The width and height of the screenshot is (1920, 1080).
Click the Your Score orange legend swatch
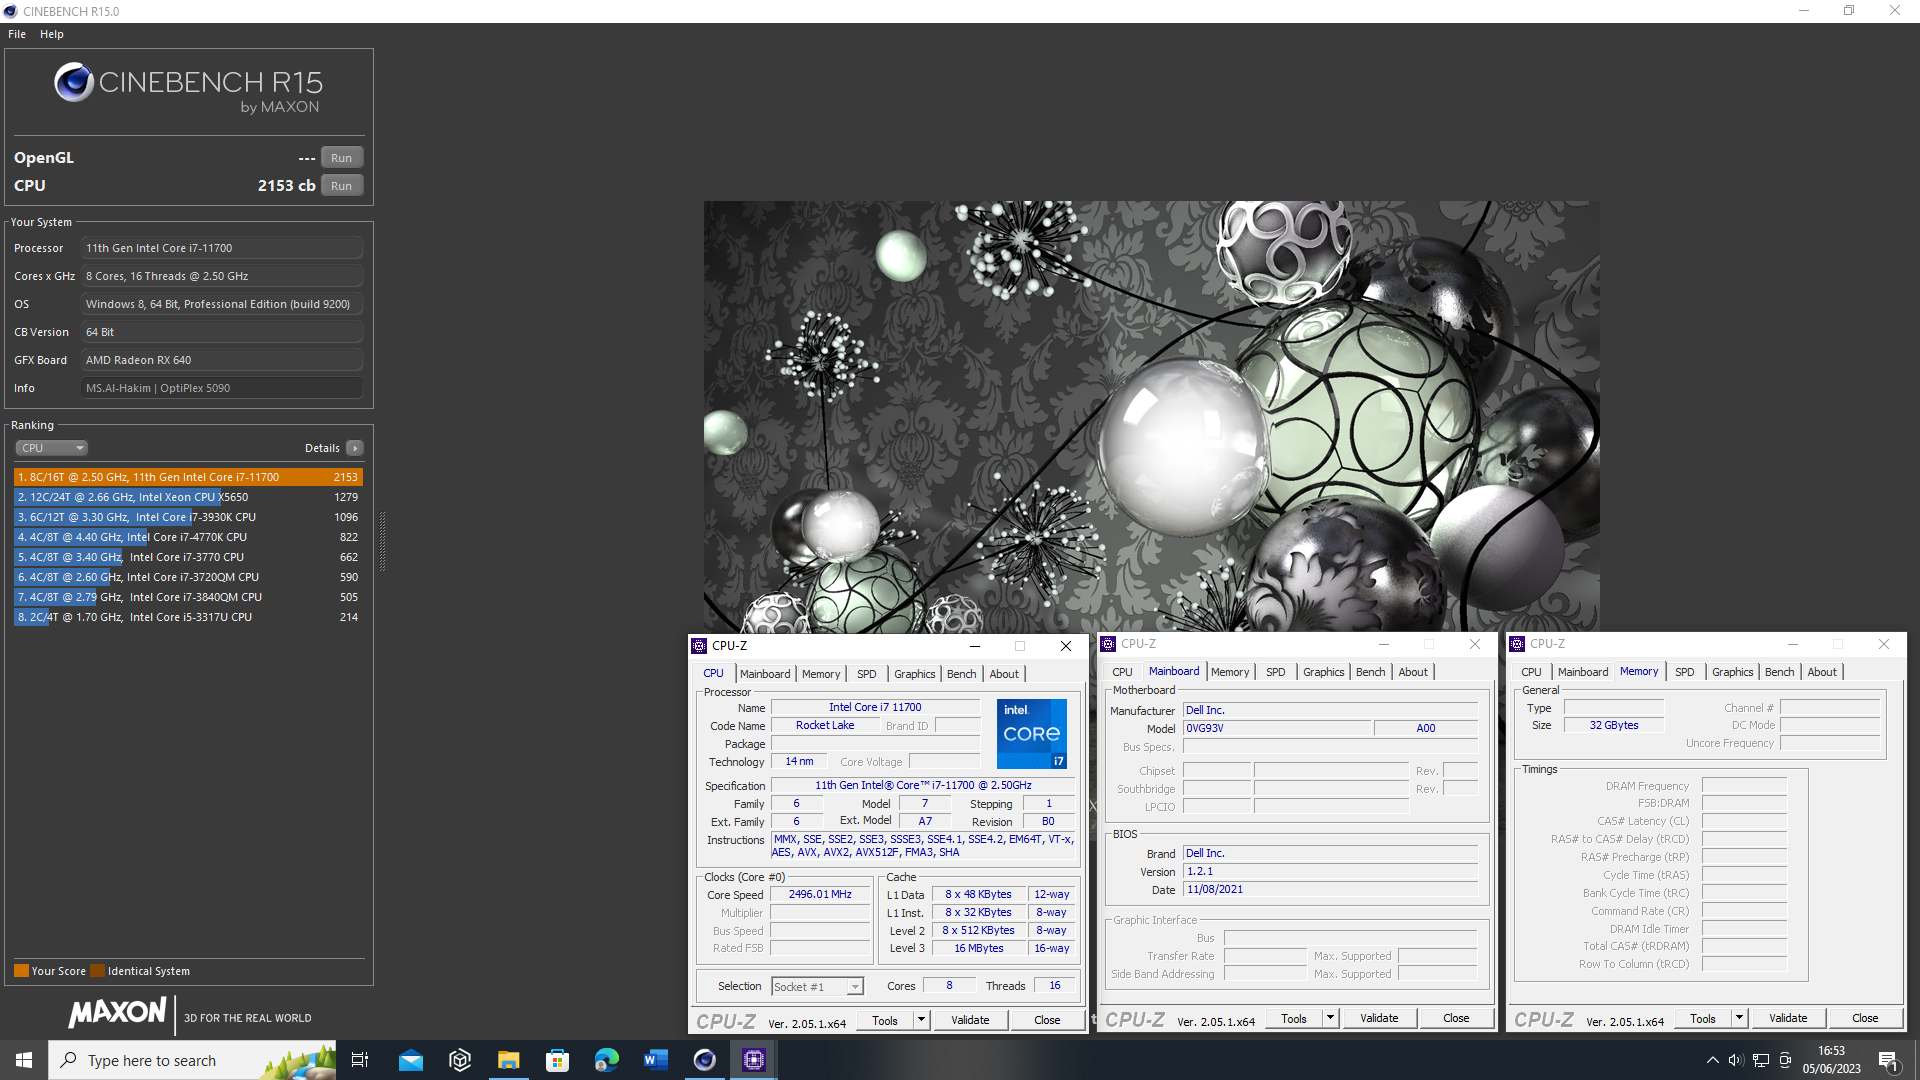[21, 971]
